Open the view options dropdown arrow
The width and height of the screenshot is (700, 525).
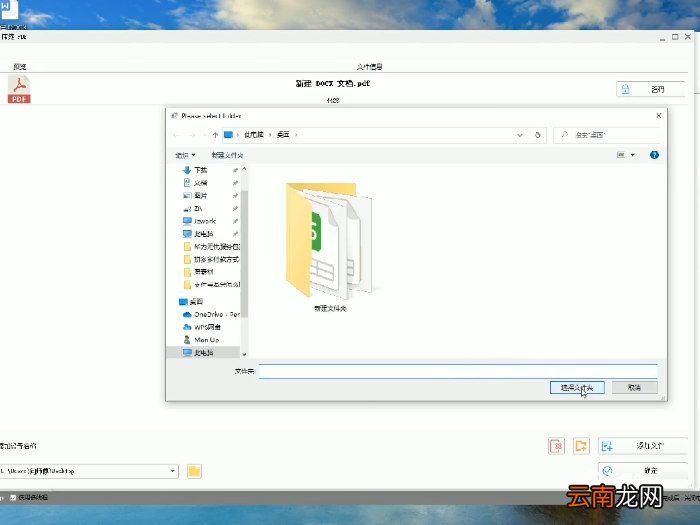pyautogui.click(x=633, y=155)
